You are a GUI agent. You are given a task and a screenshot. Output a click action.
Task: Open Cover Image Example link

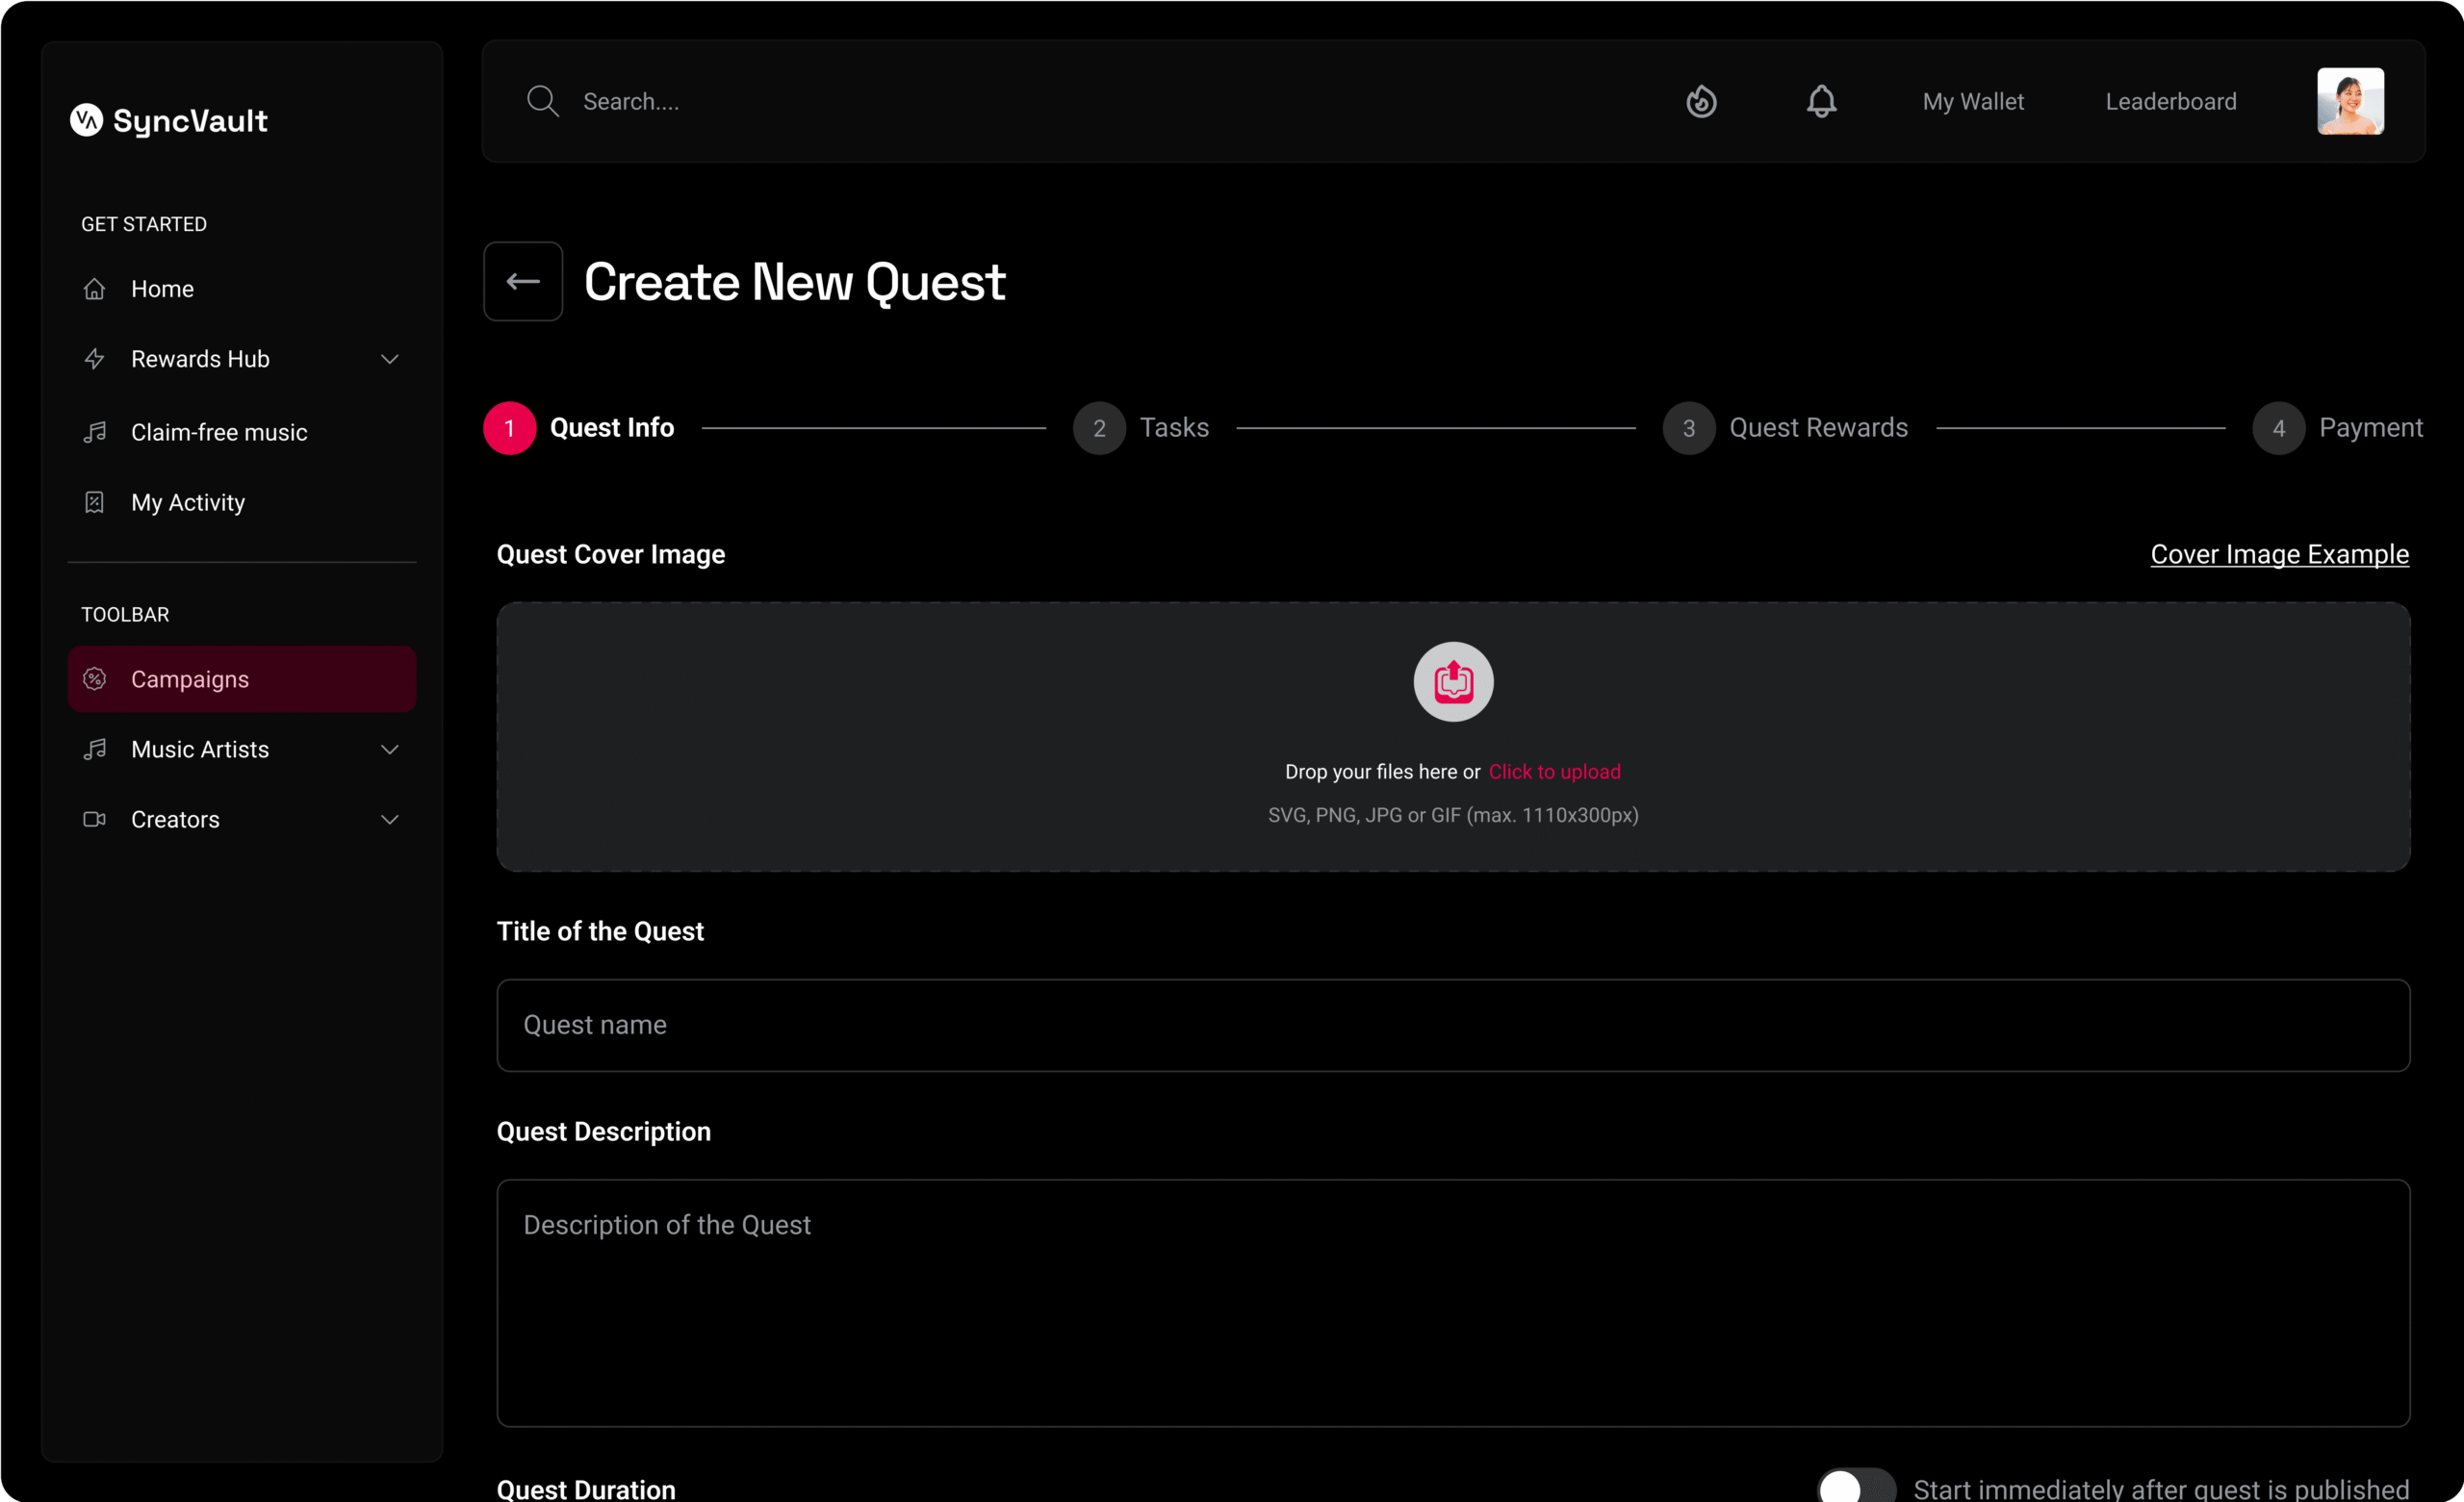[2279, 554]
